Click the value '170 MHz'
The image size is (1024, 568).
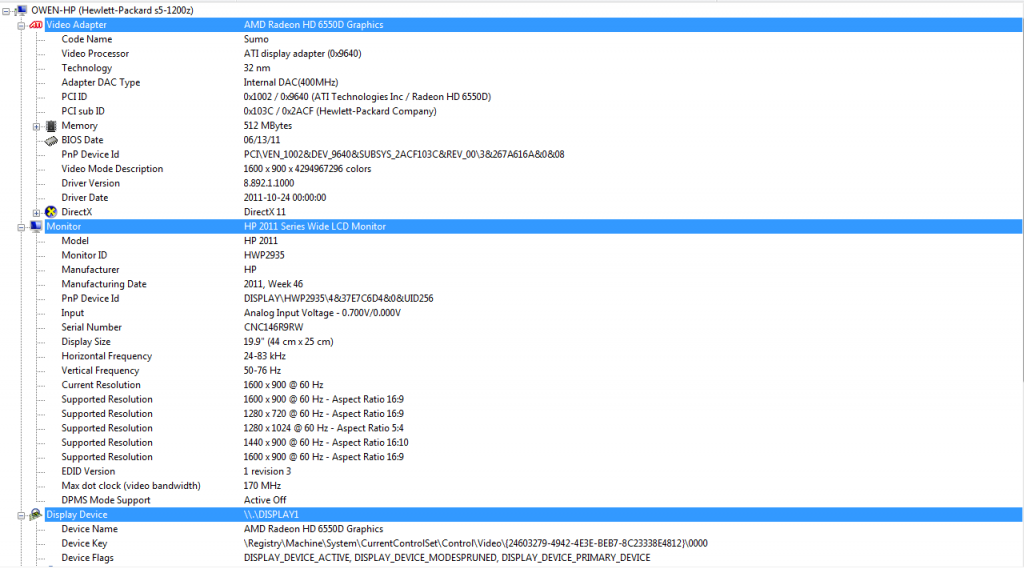(262, 486)
